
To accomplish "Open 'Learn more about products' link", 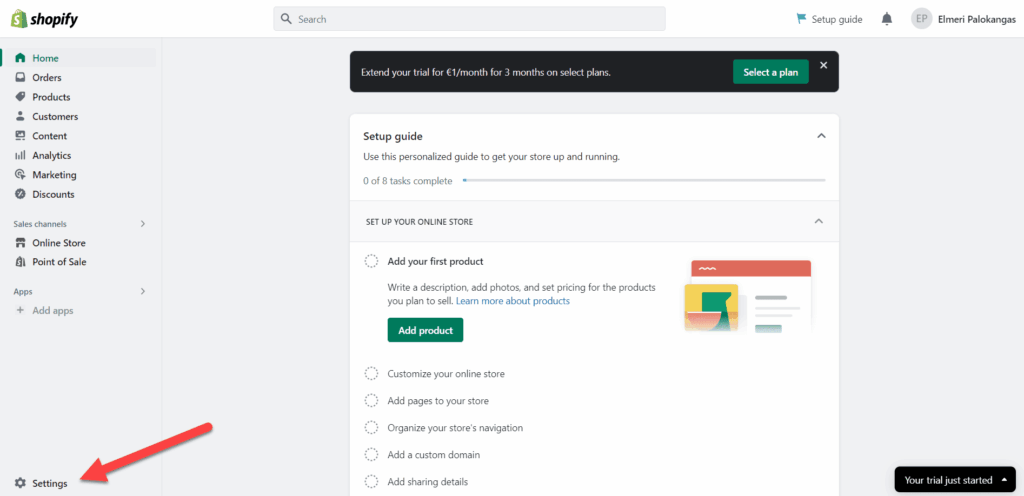I will pos(513,301).
